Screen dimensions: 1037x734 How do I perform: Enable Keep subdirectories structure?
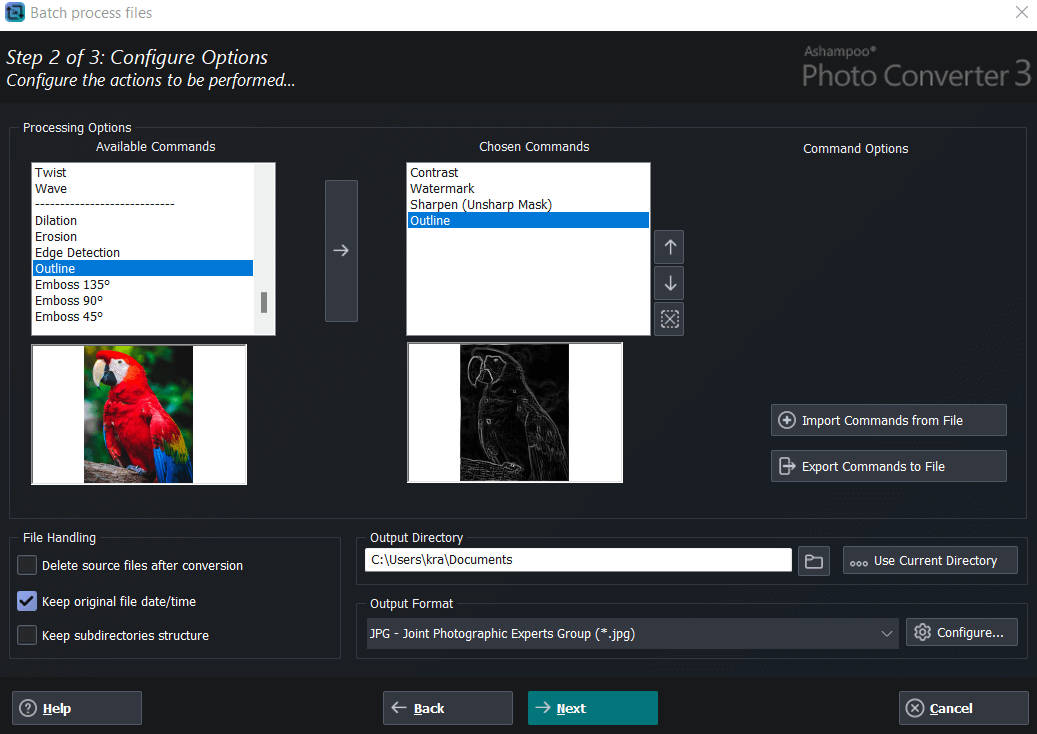[26, 635]
